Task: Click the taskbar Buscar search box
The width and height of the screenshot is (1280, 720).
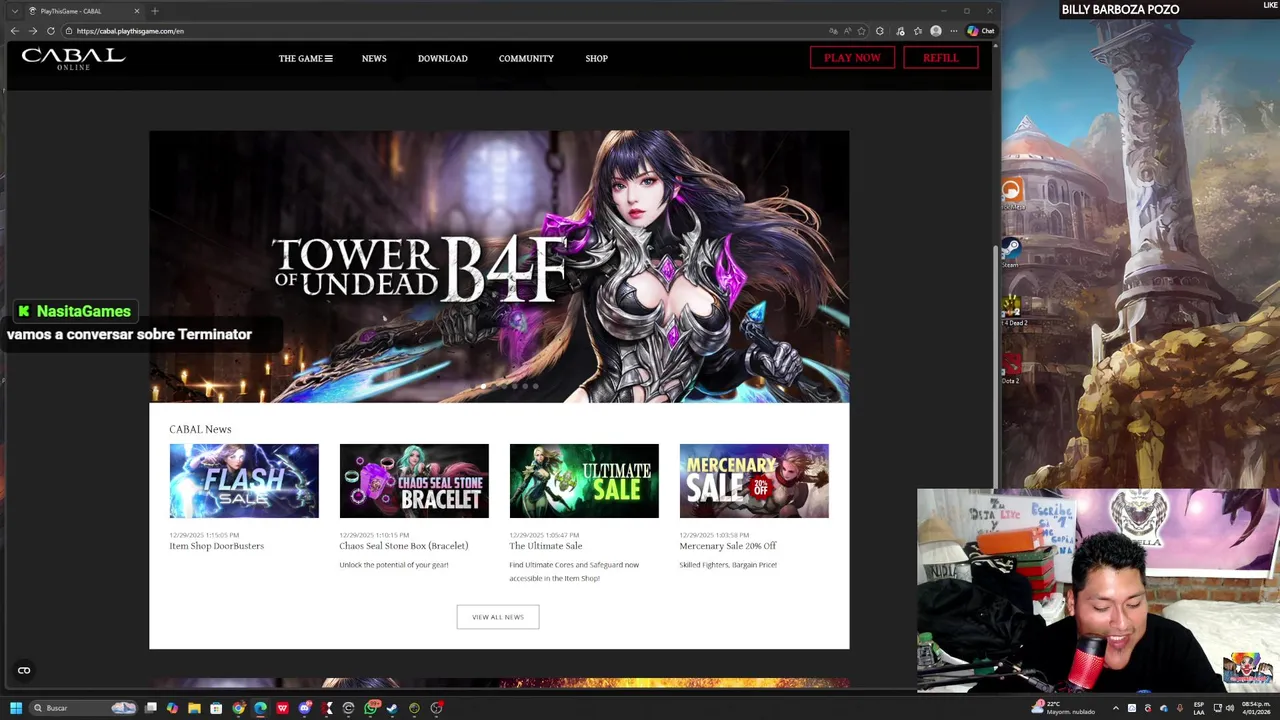Action: point(82,708)
